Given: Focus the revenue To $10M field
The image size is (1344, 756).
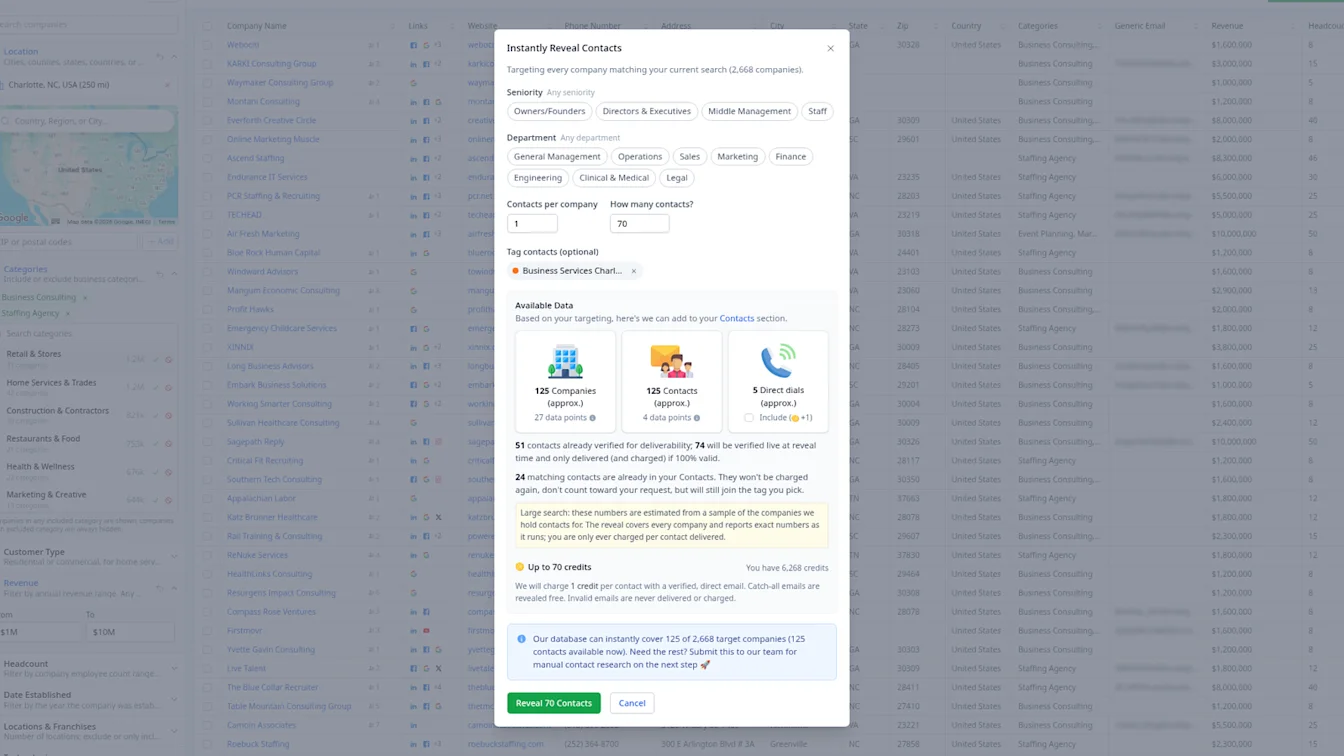Looking at the screenshot, I should click(129, 632).
